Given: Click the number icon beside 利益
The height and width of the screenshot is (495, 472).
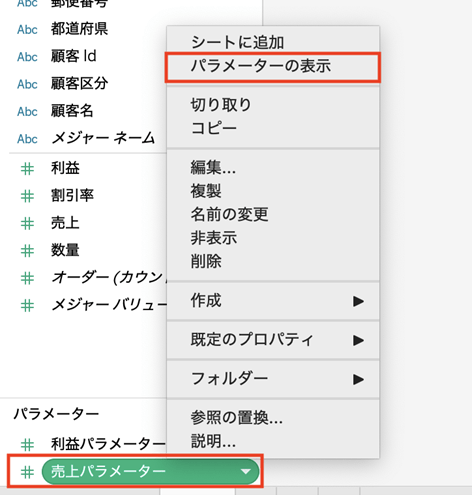Looking at the screenshot, I should (x=27, y=169).
